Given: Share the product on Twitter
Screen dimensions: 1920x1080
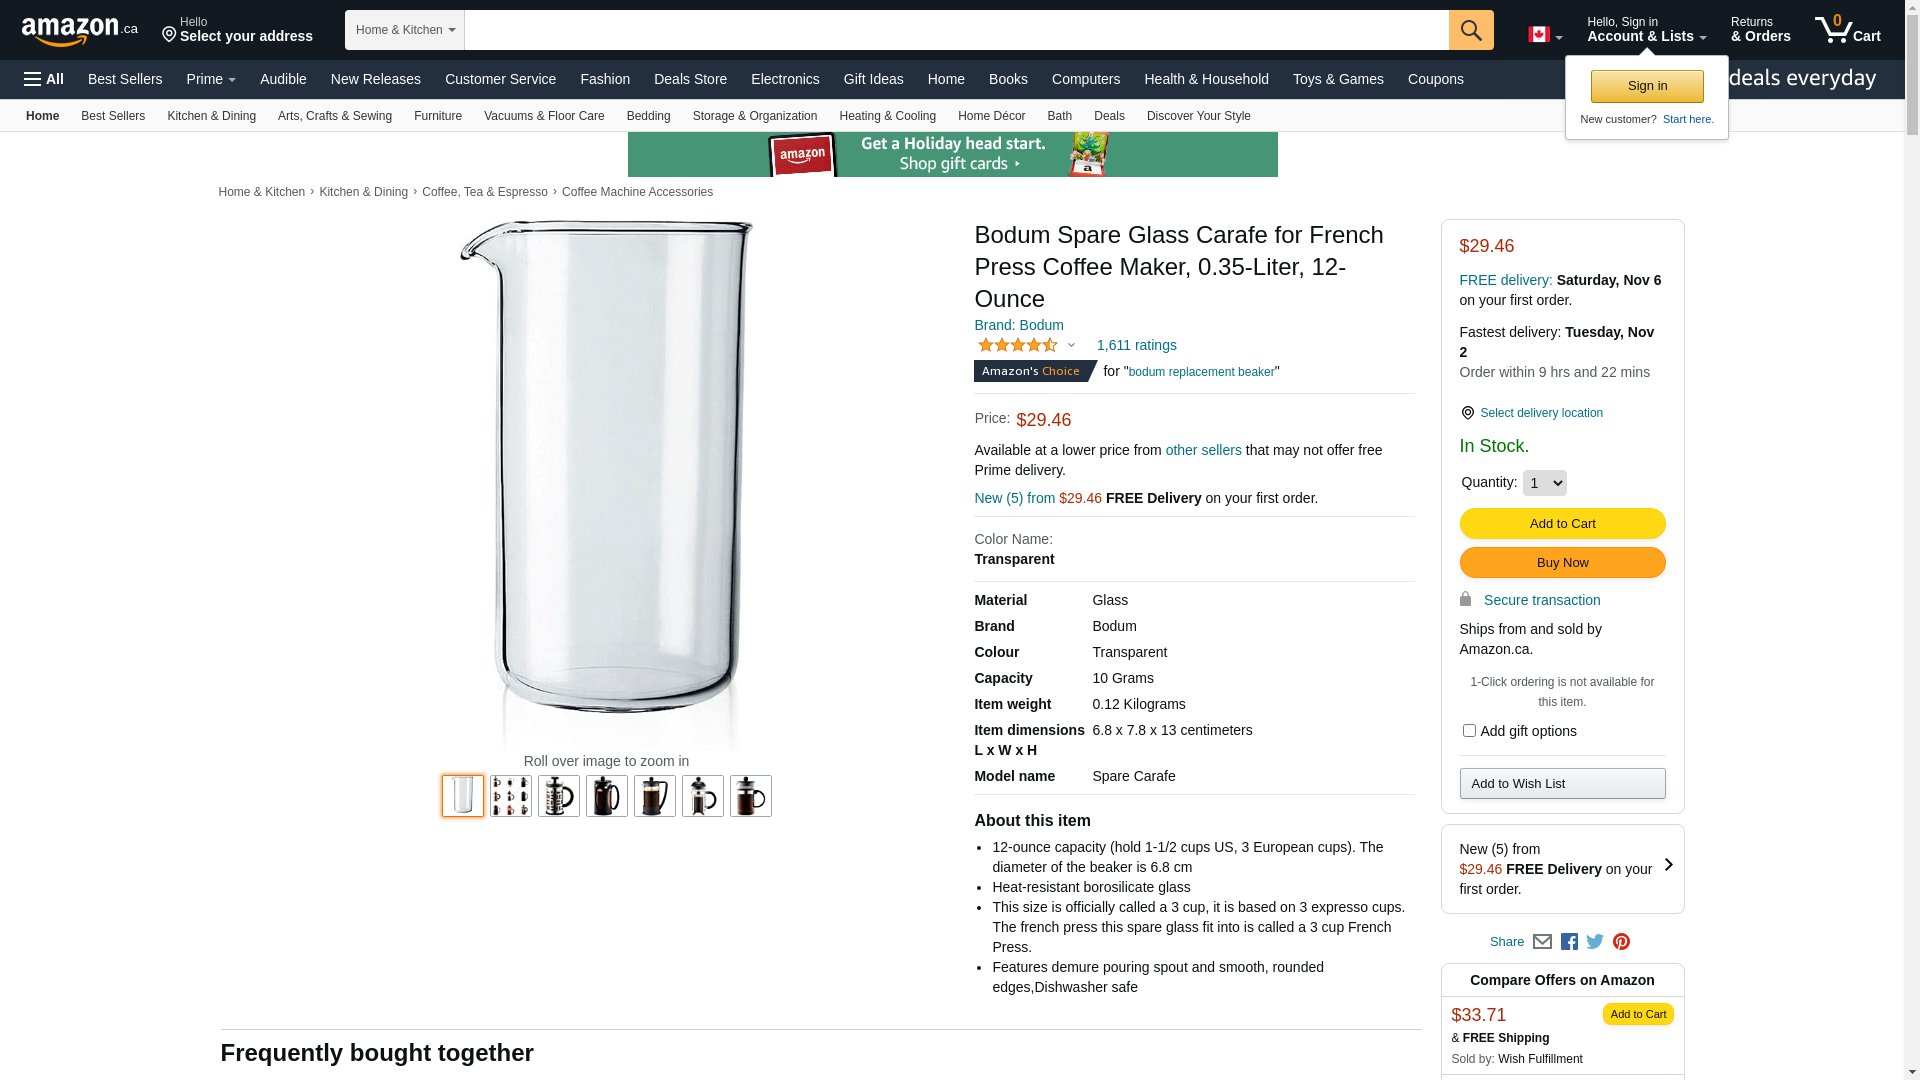Looking at the screenshot, I should 1595,941.
